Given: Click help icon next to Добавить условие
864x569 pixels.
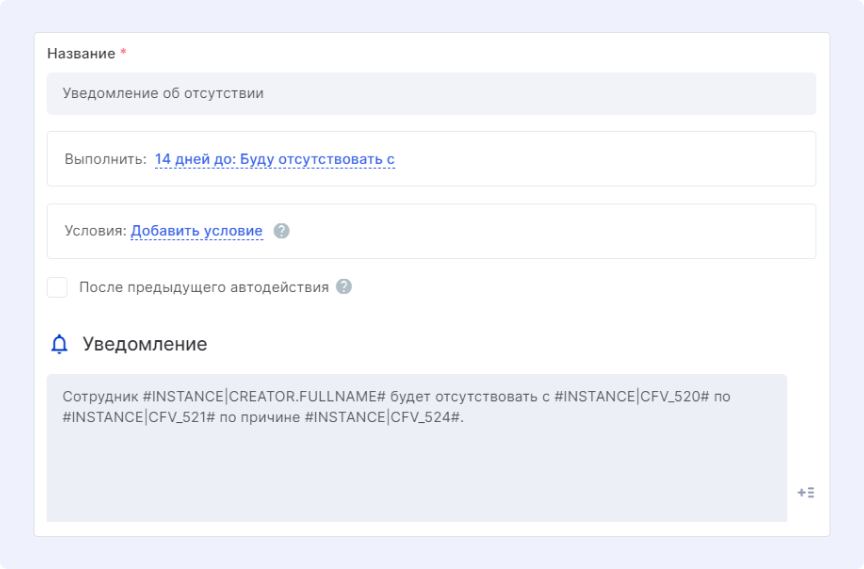Looking at the screenshot, I should pos(282,231).
